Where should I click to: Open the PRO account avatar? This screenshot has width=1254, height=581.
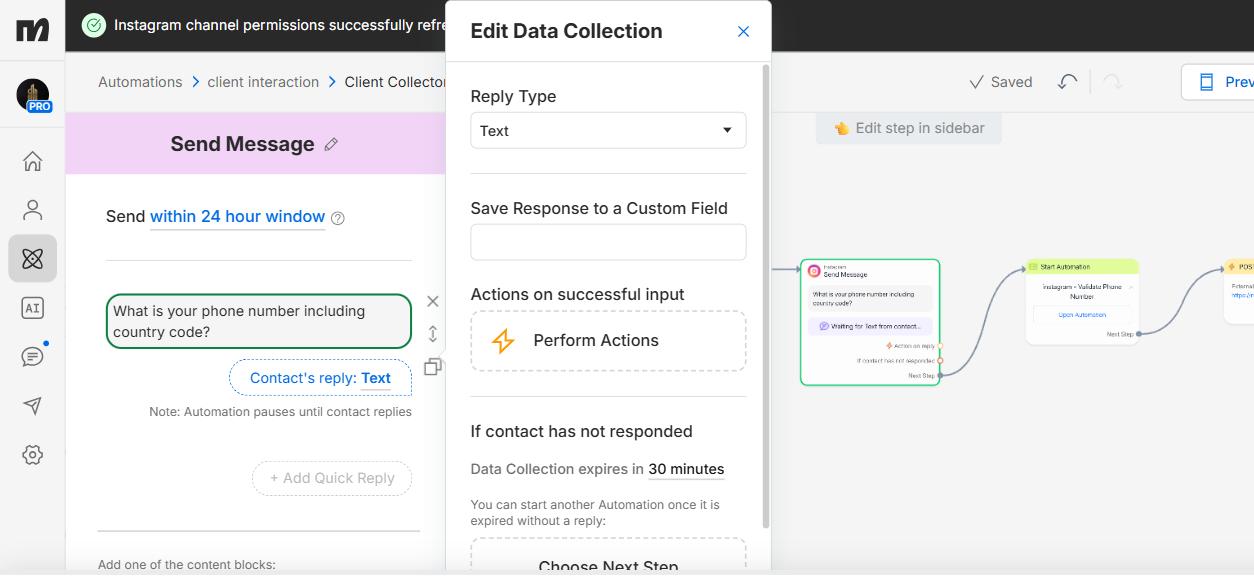pyautogui.click(x=33, y=95)
